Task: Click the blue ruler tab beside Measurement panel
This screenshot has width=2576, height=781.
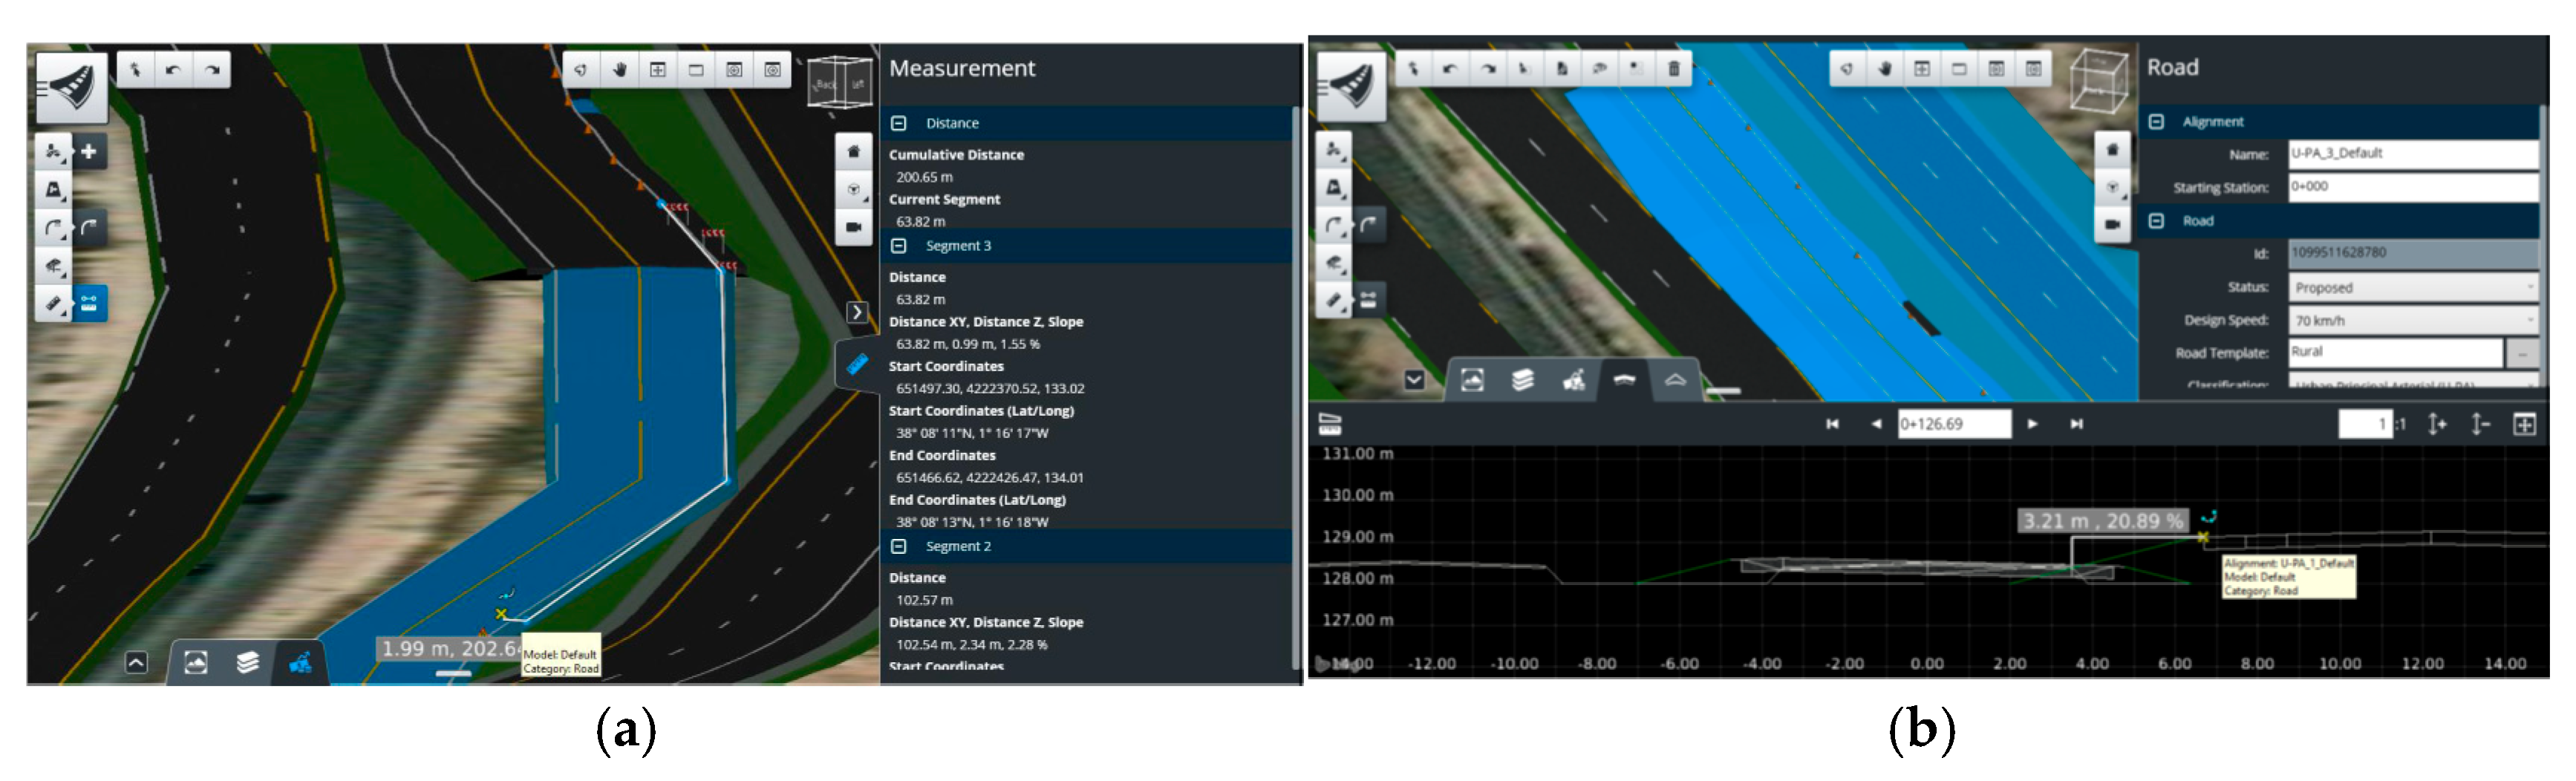Action: click(x=857, y=364)
